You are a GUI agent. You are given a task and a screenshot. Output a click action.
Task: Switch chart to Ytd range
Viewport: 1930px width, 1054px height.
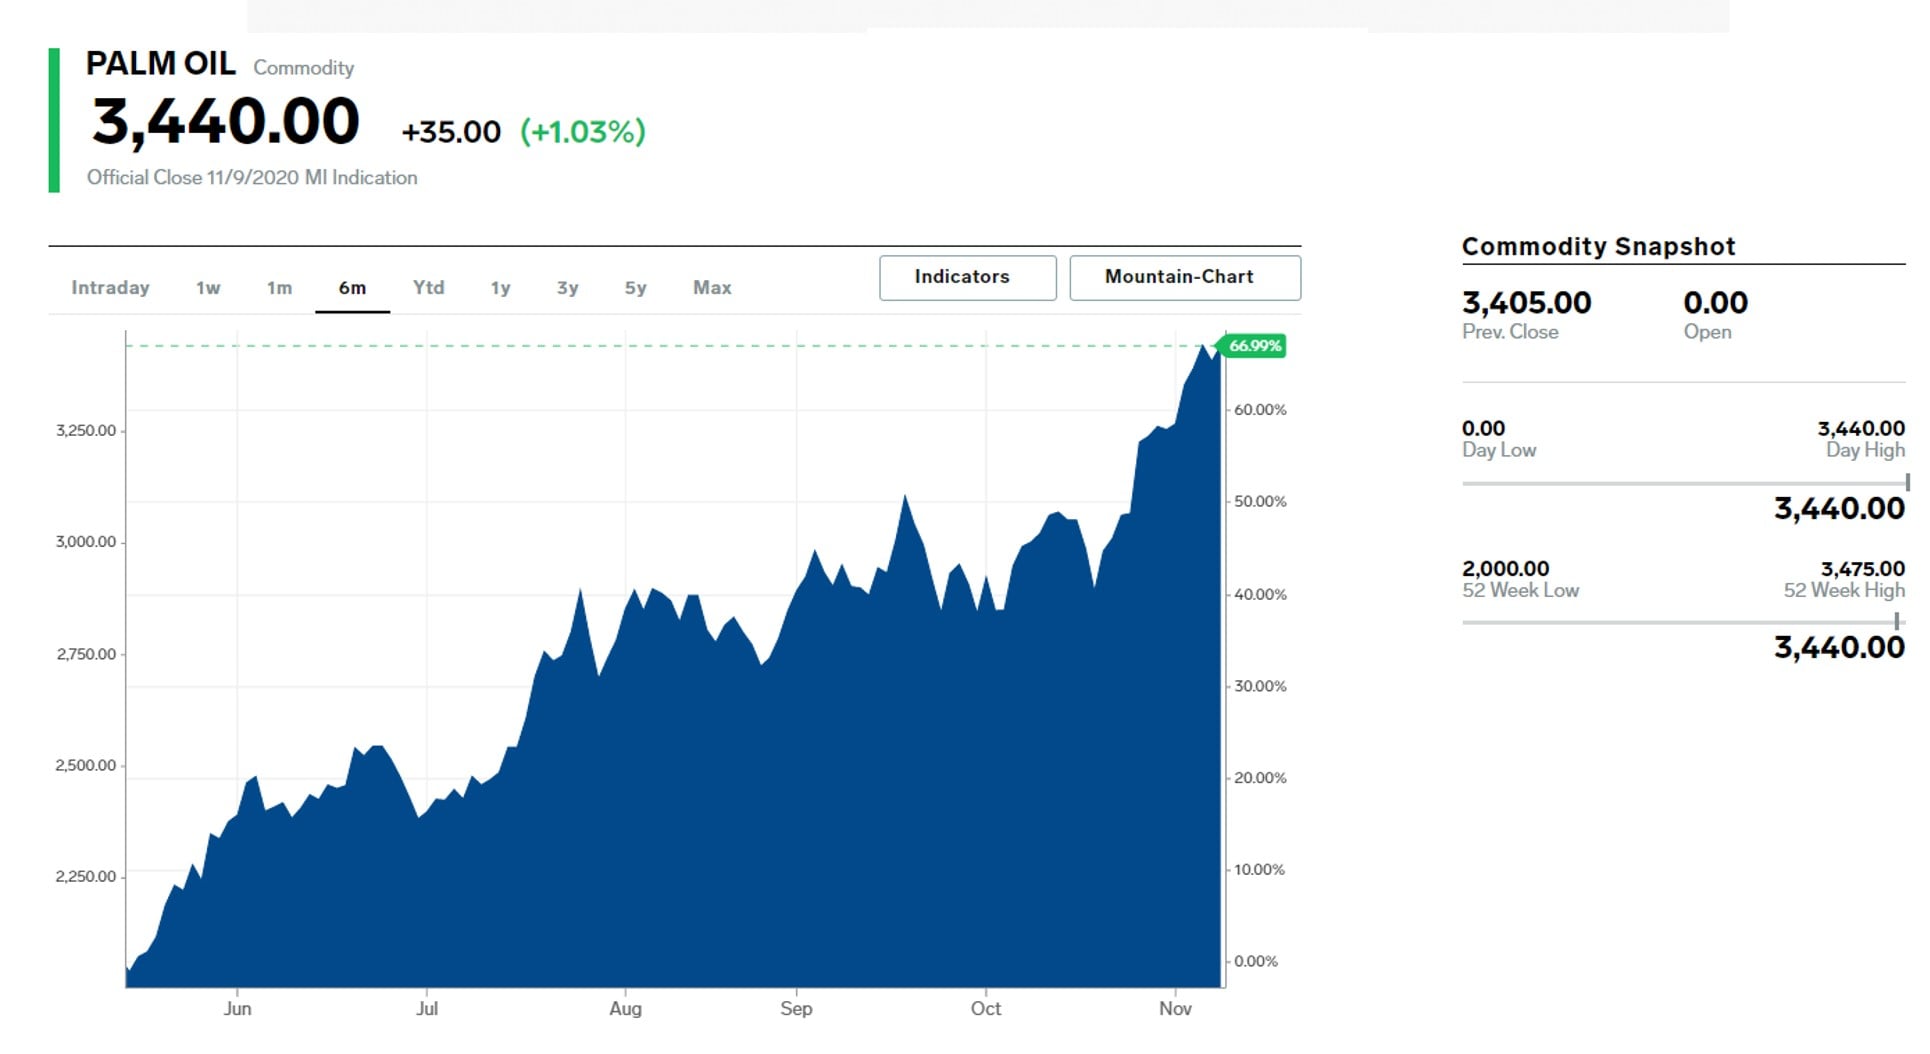(429, 288)
